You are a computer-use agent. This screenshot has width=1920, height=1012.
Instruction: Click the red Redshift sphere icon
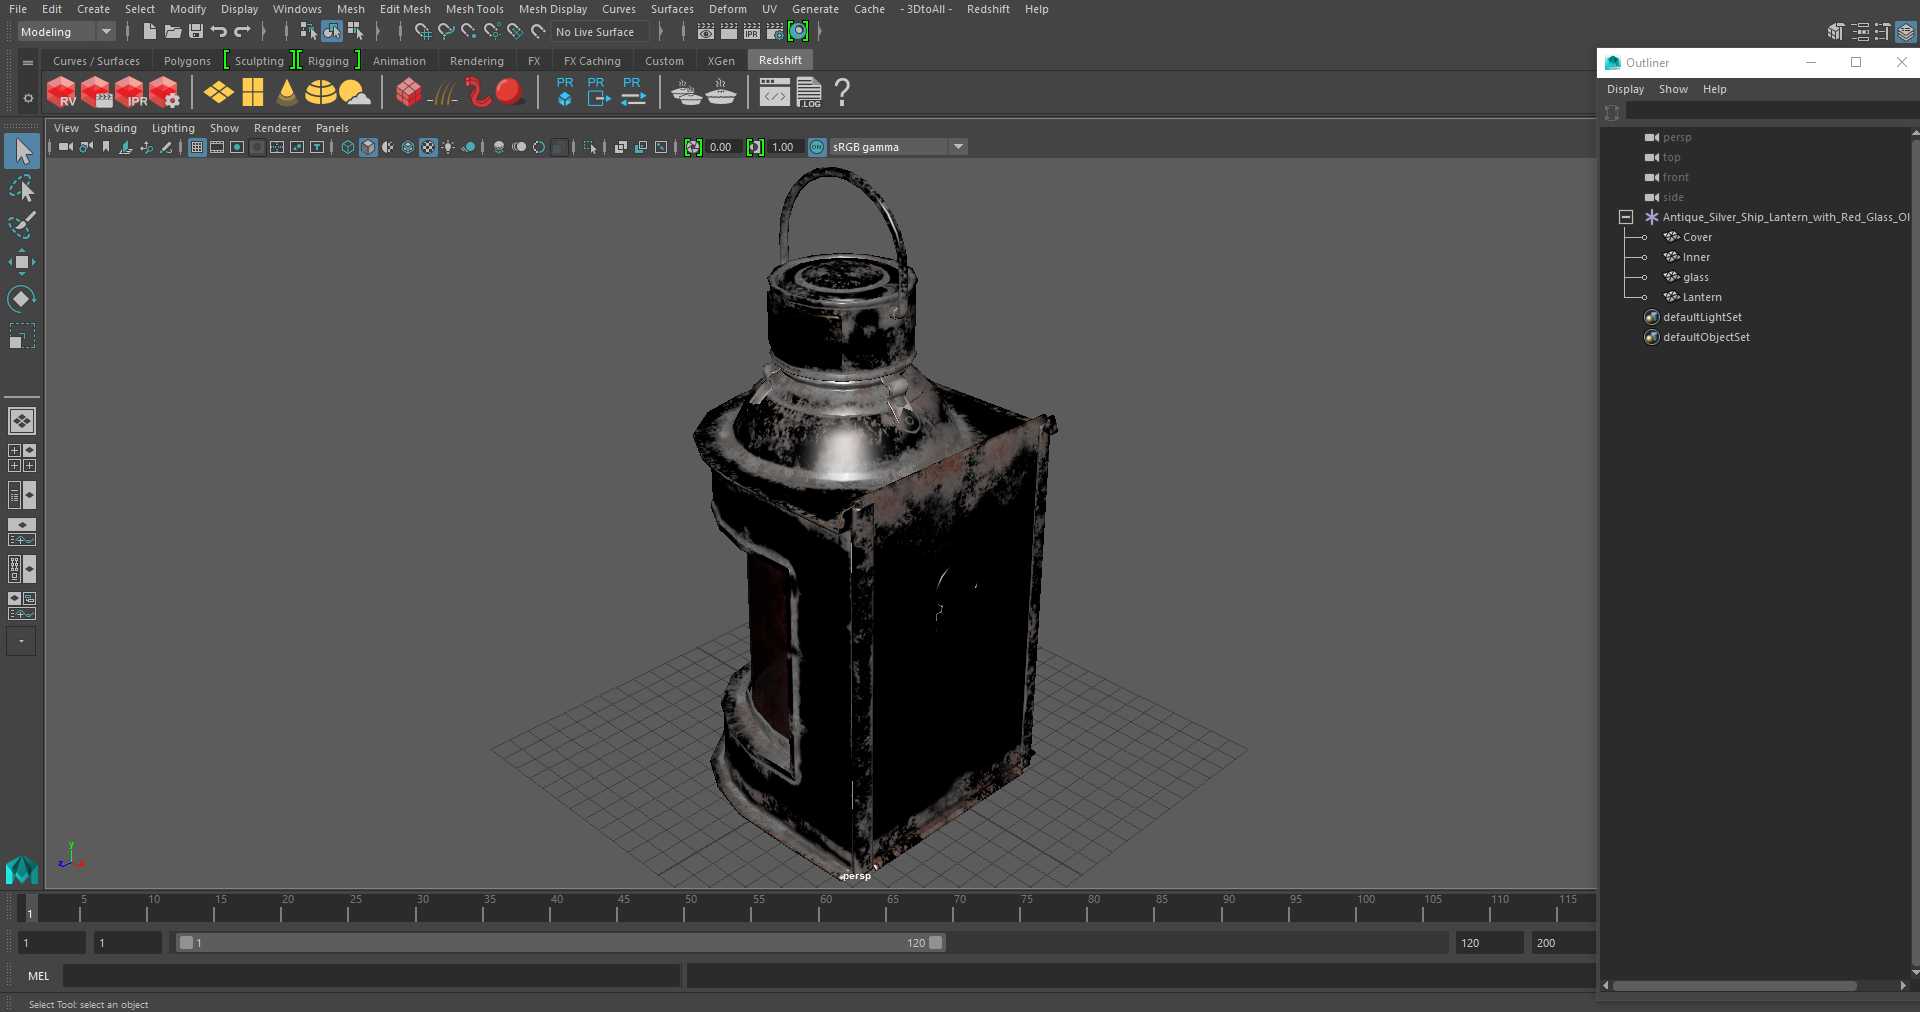509,93
